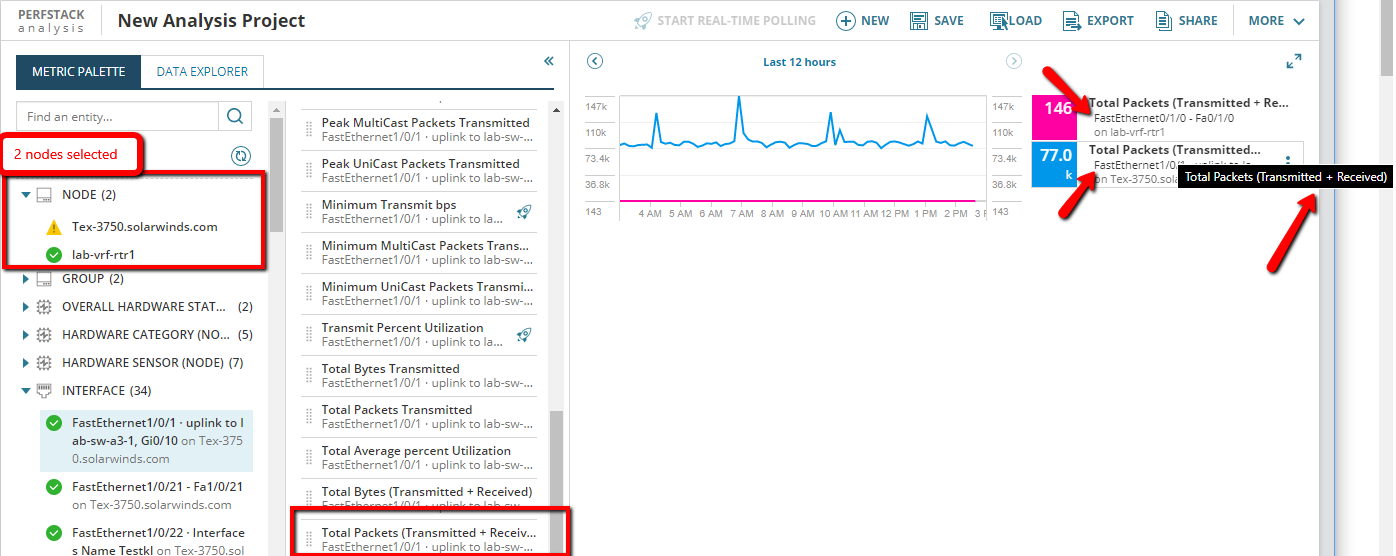Screen dimensions: 1396x556
Task: Switch to the Metric Palette tab
Action: [x=79, y=72]
